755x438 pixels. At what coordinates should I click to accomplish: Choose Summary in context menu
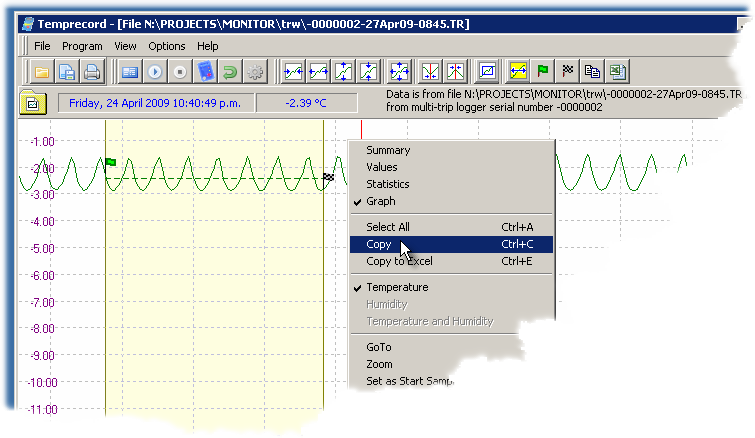(451, 150)
